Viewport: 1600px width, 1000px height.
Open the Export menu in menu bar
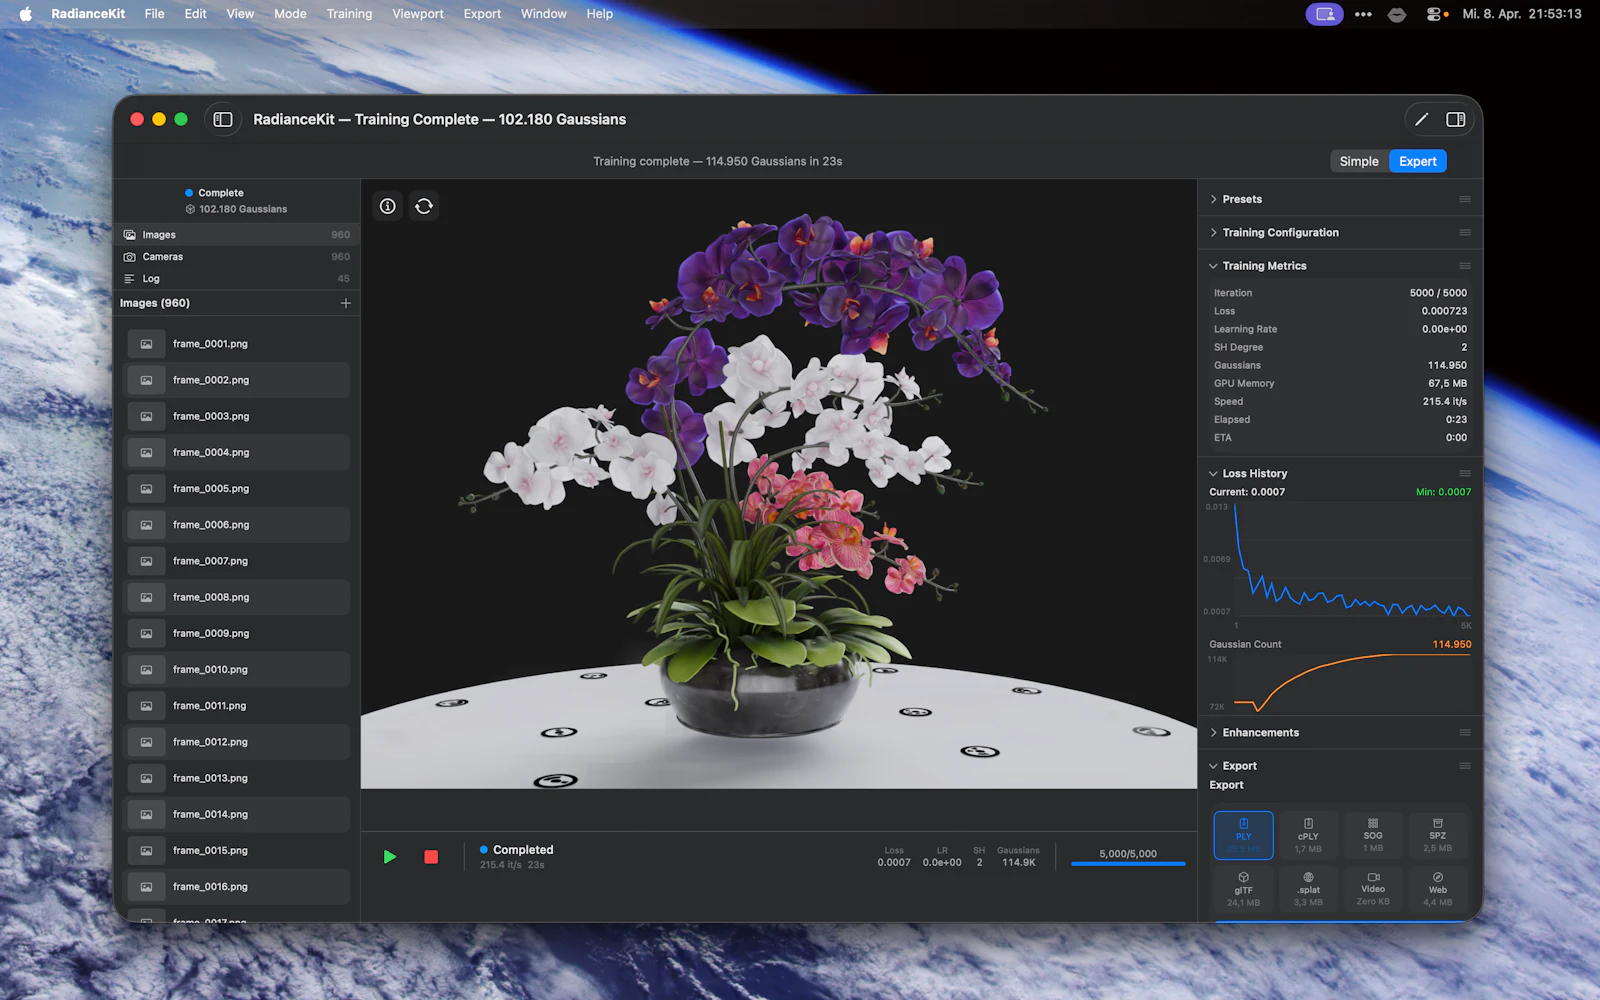(x=482, y=14)
